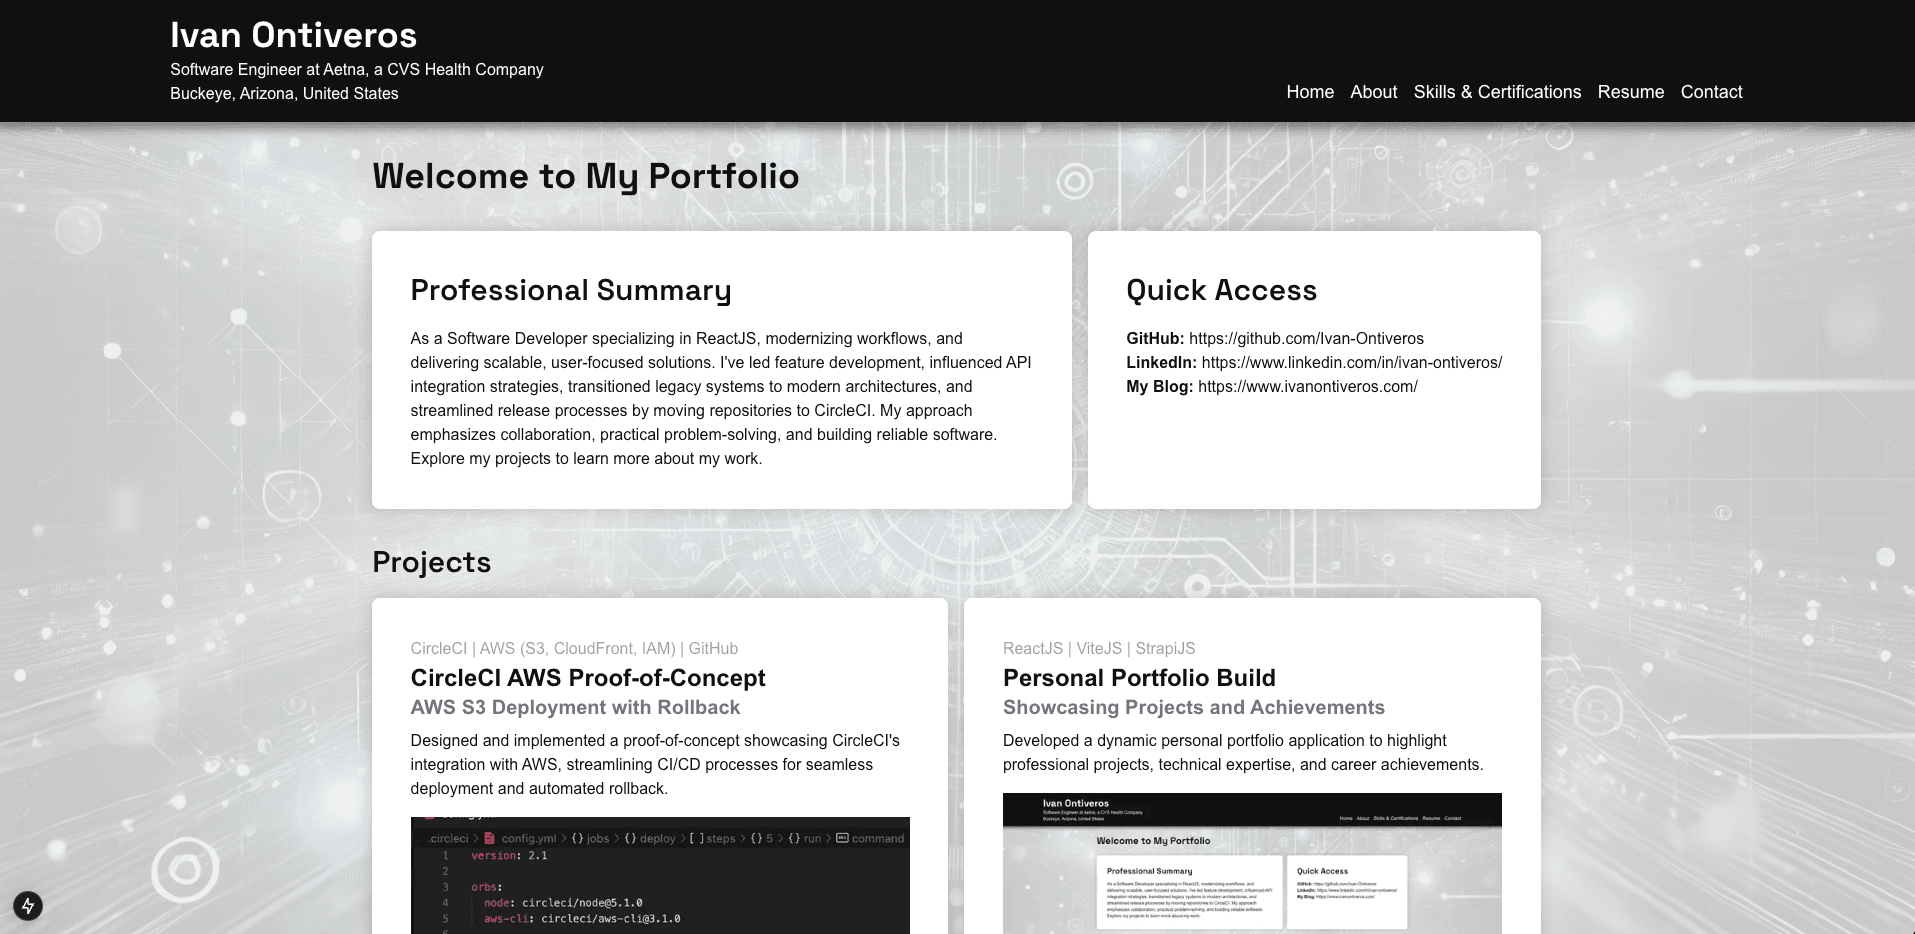
Task: Open the LinkedIn profile URL
Action: tap(1352, 363)
